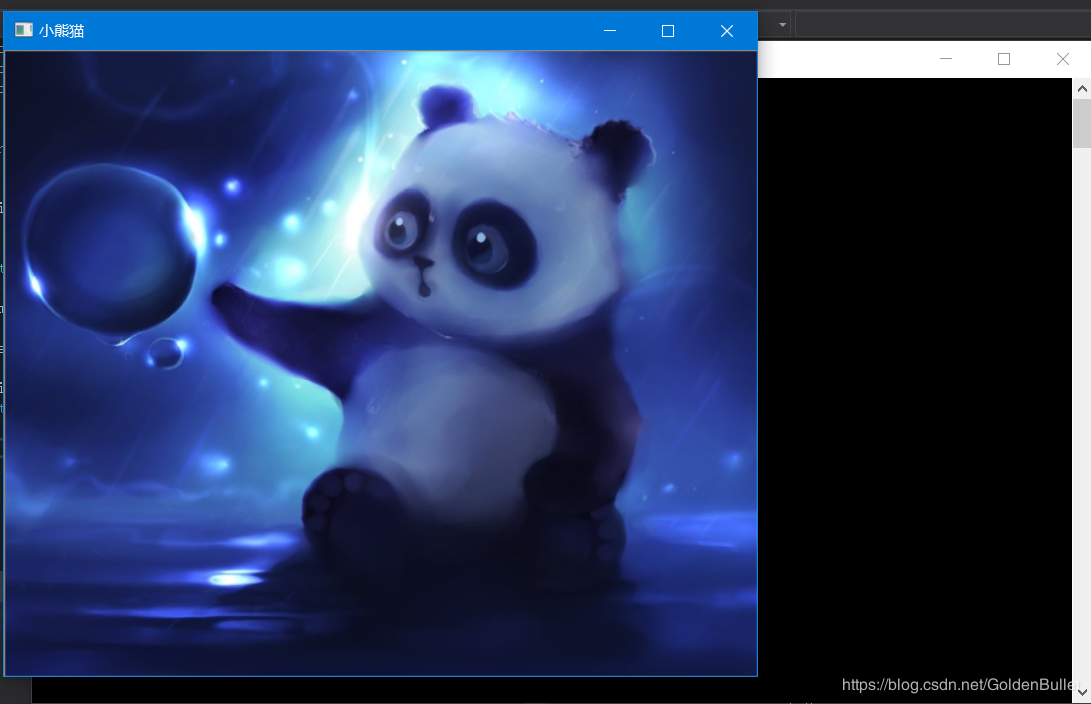The height and width of the screenshot is (704, 1091).
Task: Click the 小熊猫 title bar text
Action: [62, 31]
